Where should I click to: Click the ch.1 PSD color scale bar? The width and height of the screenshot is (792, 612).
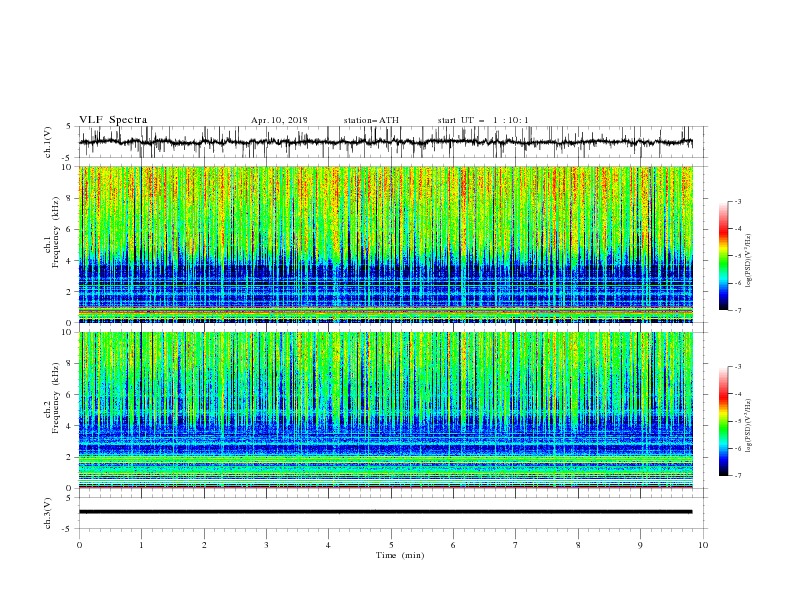coord(723,256)
